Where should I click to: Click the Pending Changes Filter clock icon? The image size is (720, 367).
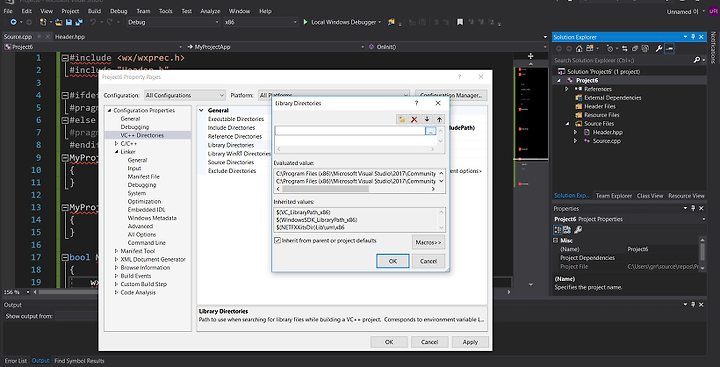point(610,49)
